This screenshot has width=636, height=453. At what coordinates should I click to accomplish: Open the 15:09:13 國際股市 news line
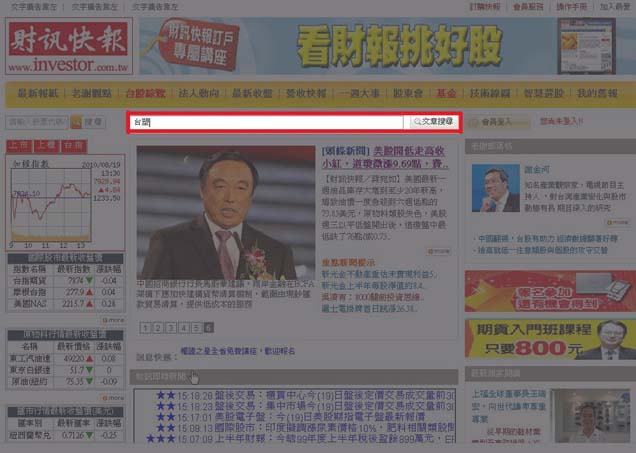pos(306,427)
